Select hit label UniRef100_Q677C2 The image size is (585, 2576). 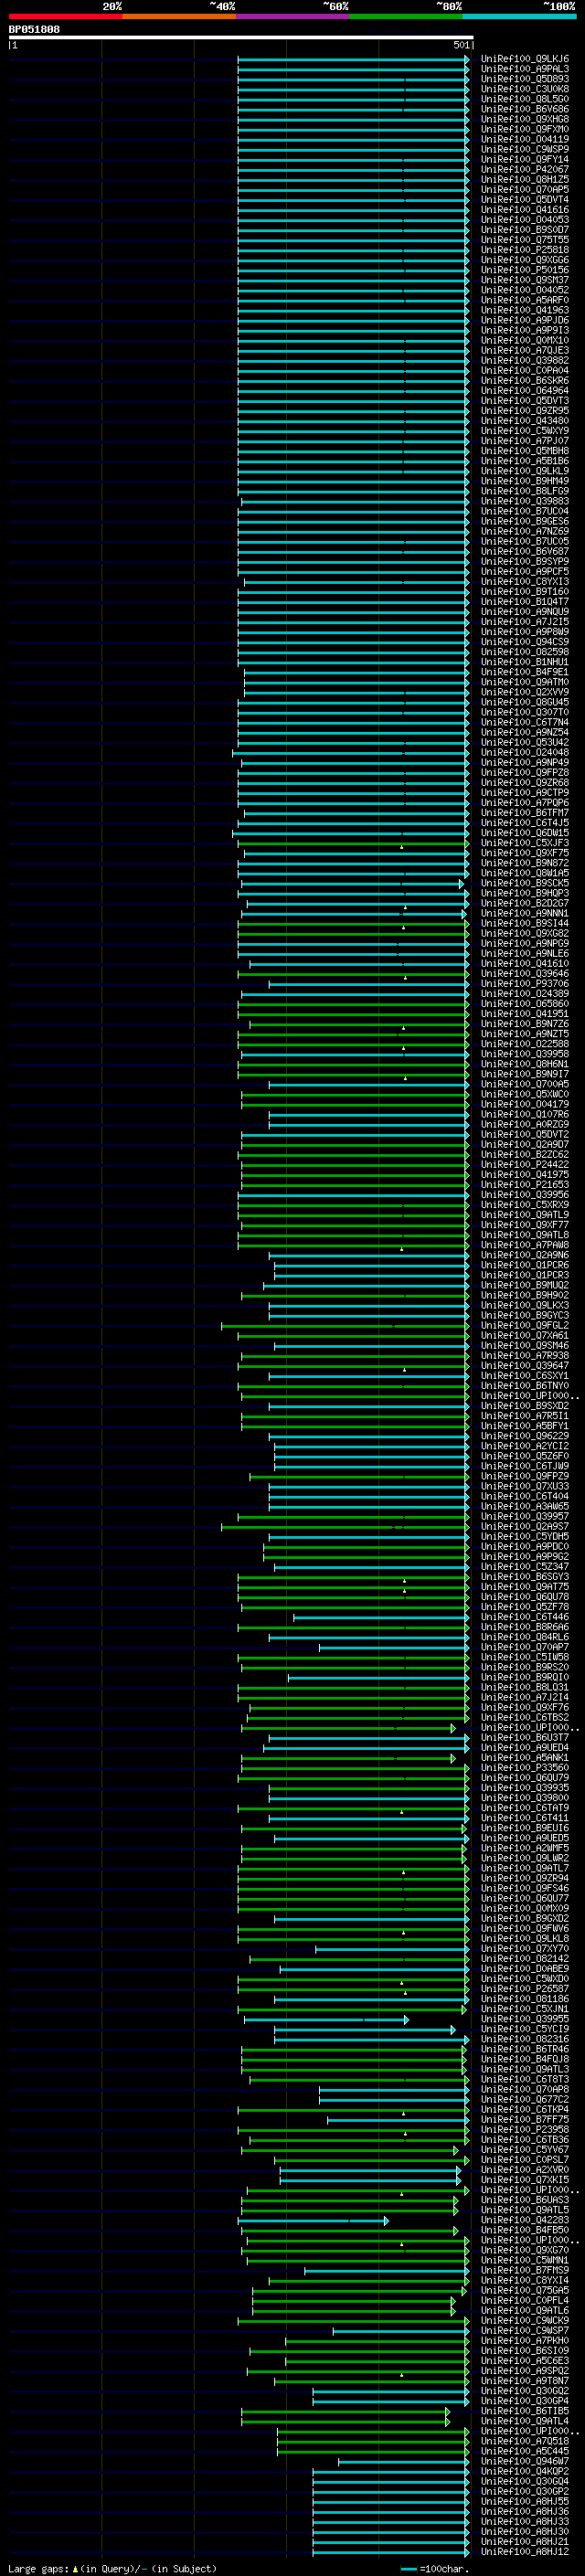(x=525, y=2098)
